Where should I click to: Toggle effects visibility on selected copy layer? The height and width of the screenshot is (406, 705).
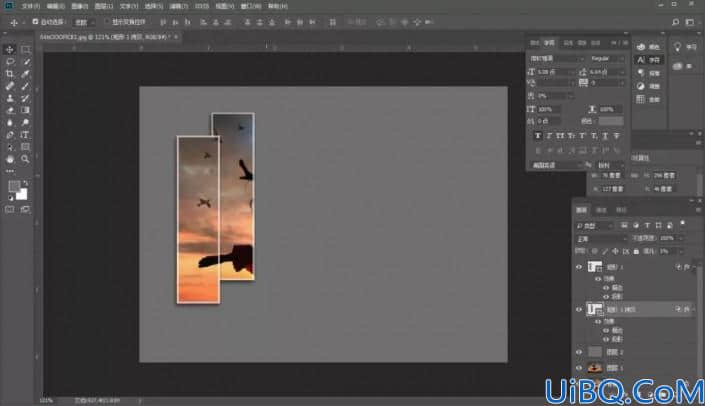click(598, 321)
